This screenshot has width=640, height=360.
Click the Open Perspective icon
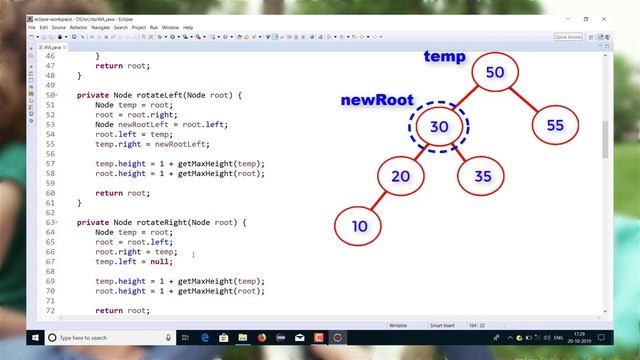(591, 37)
